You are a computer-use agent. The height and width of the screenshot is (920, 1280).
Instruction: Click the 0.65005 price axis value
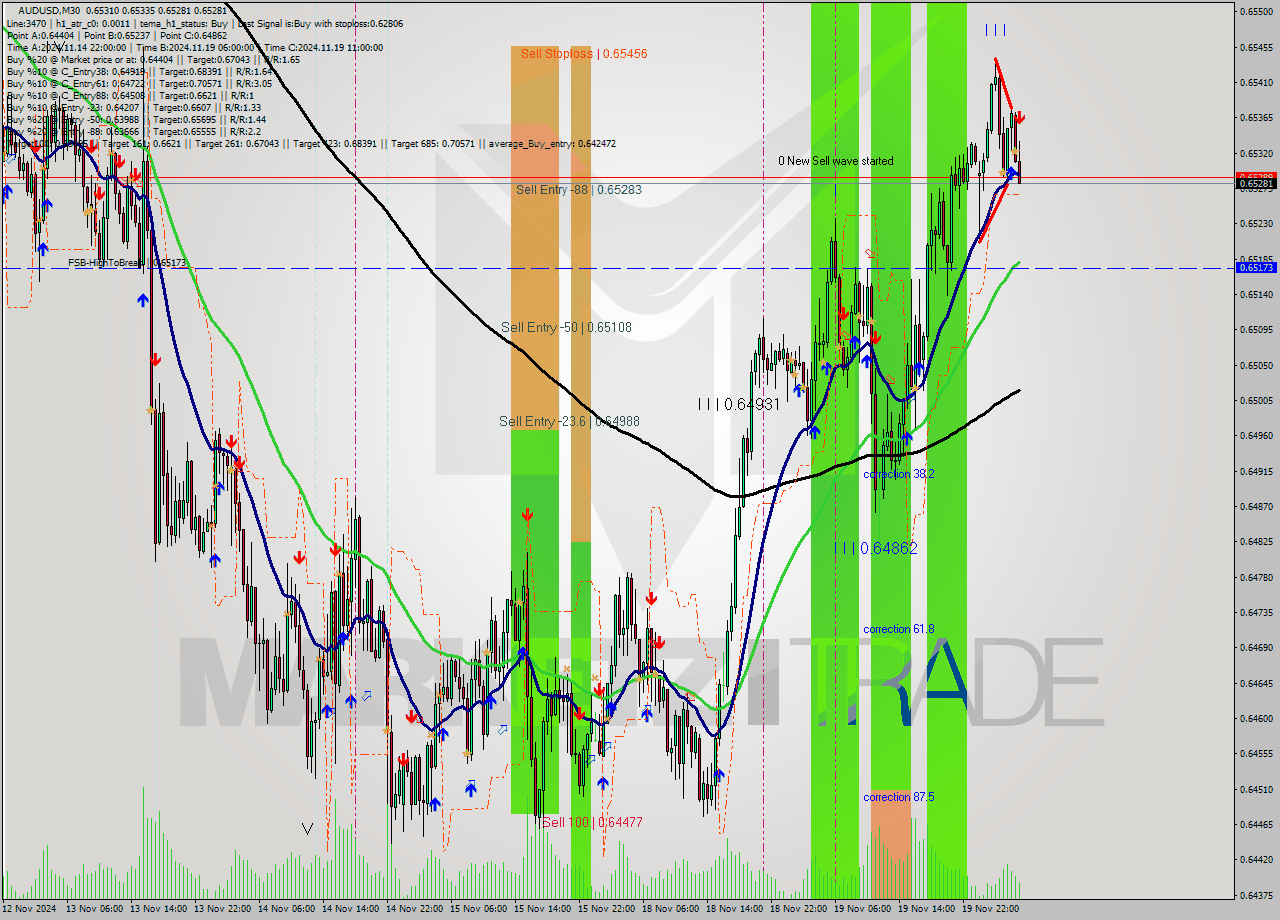pyautogui.click(x=1256, y=400)
